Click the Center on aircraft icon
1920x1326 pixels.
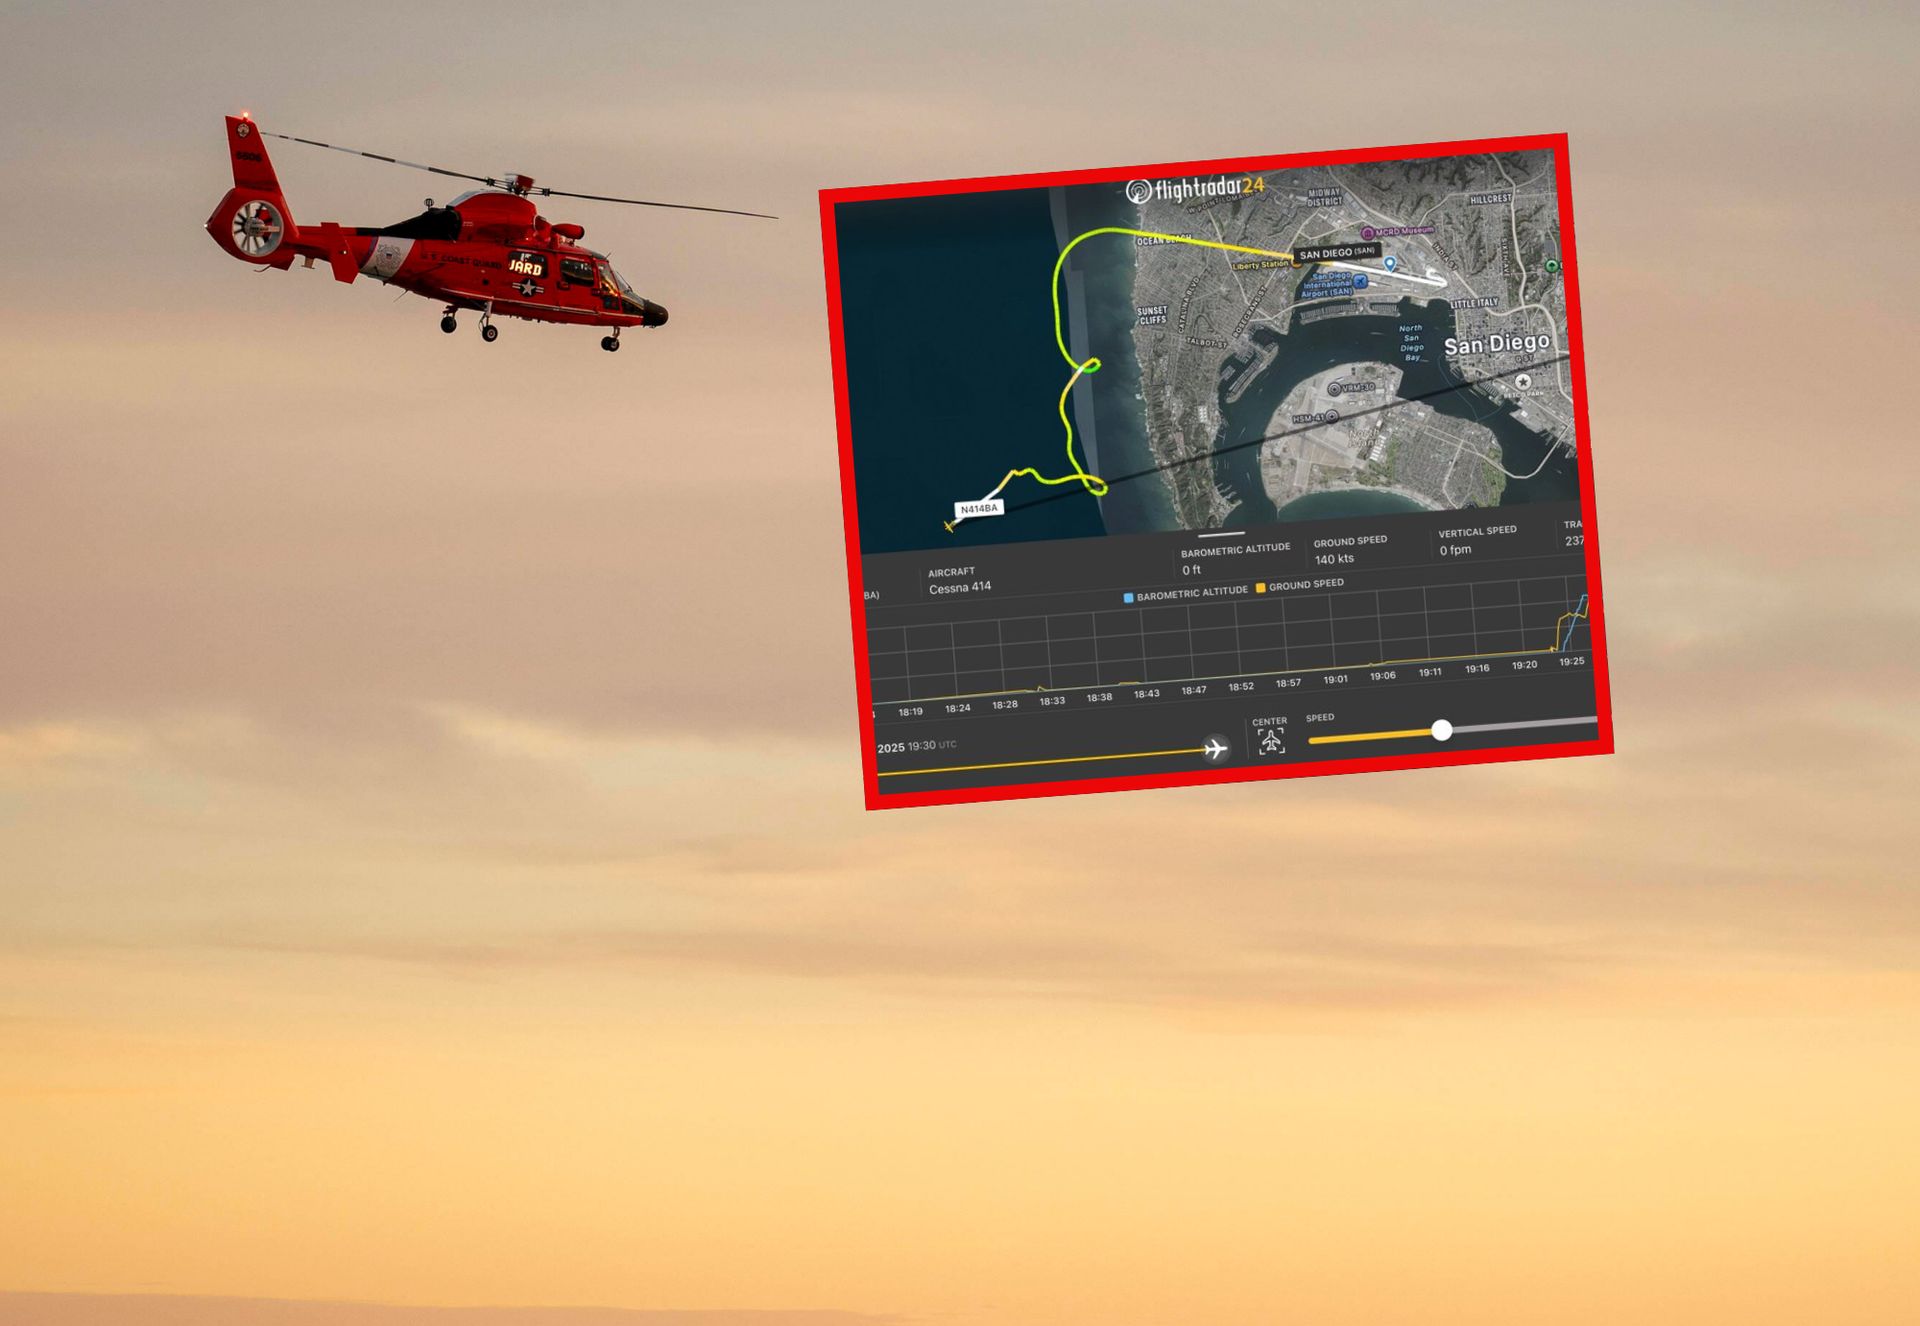[1271, 741]
